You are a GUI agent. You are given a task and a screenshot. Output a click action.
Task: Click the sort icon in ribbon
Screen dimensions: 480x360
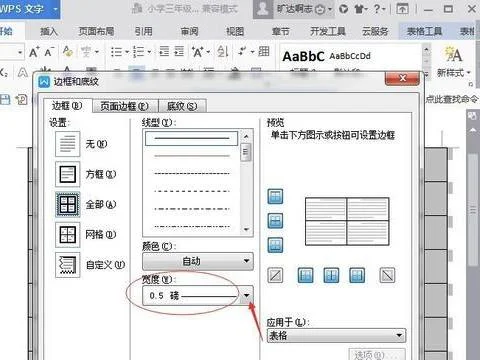click(222, 52)
